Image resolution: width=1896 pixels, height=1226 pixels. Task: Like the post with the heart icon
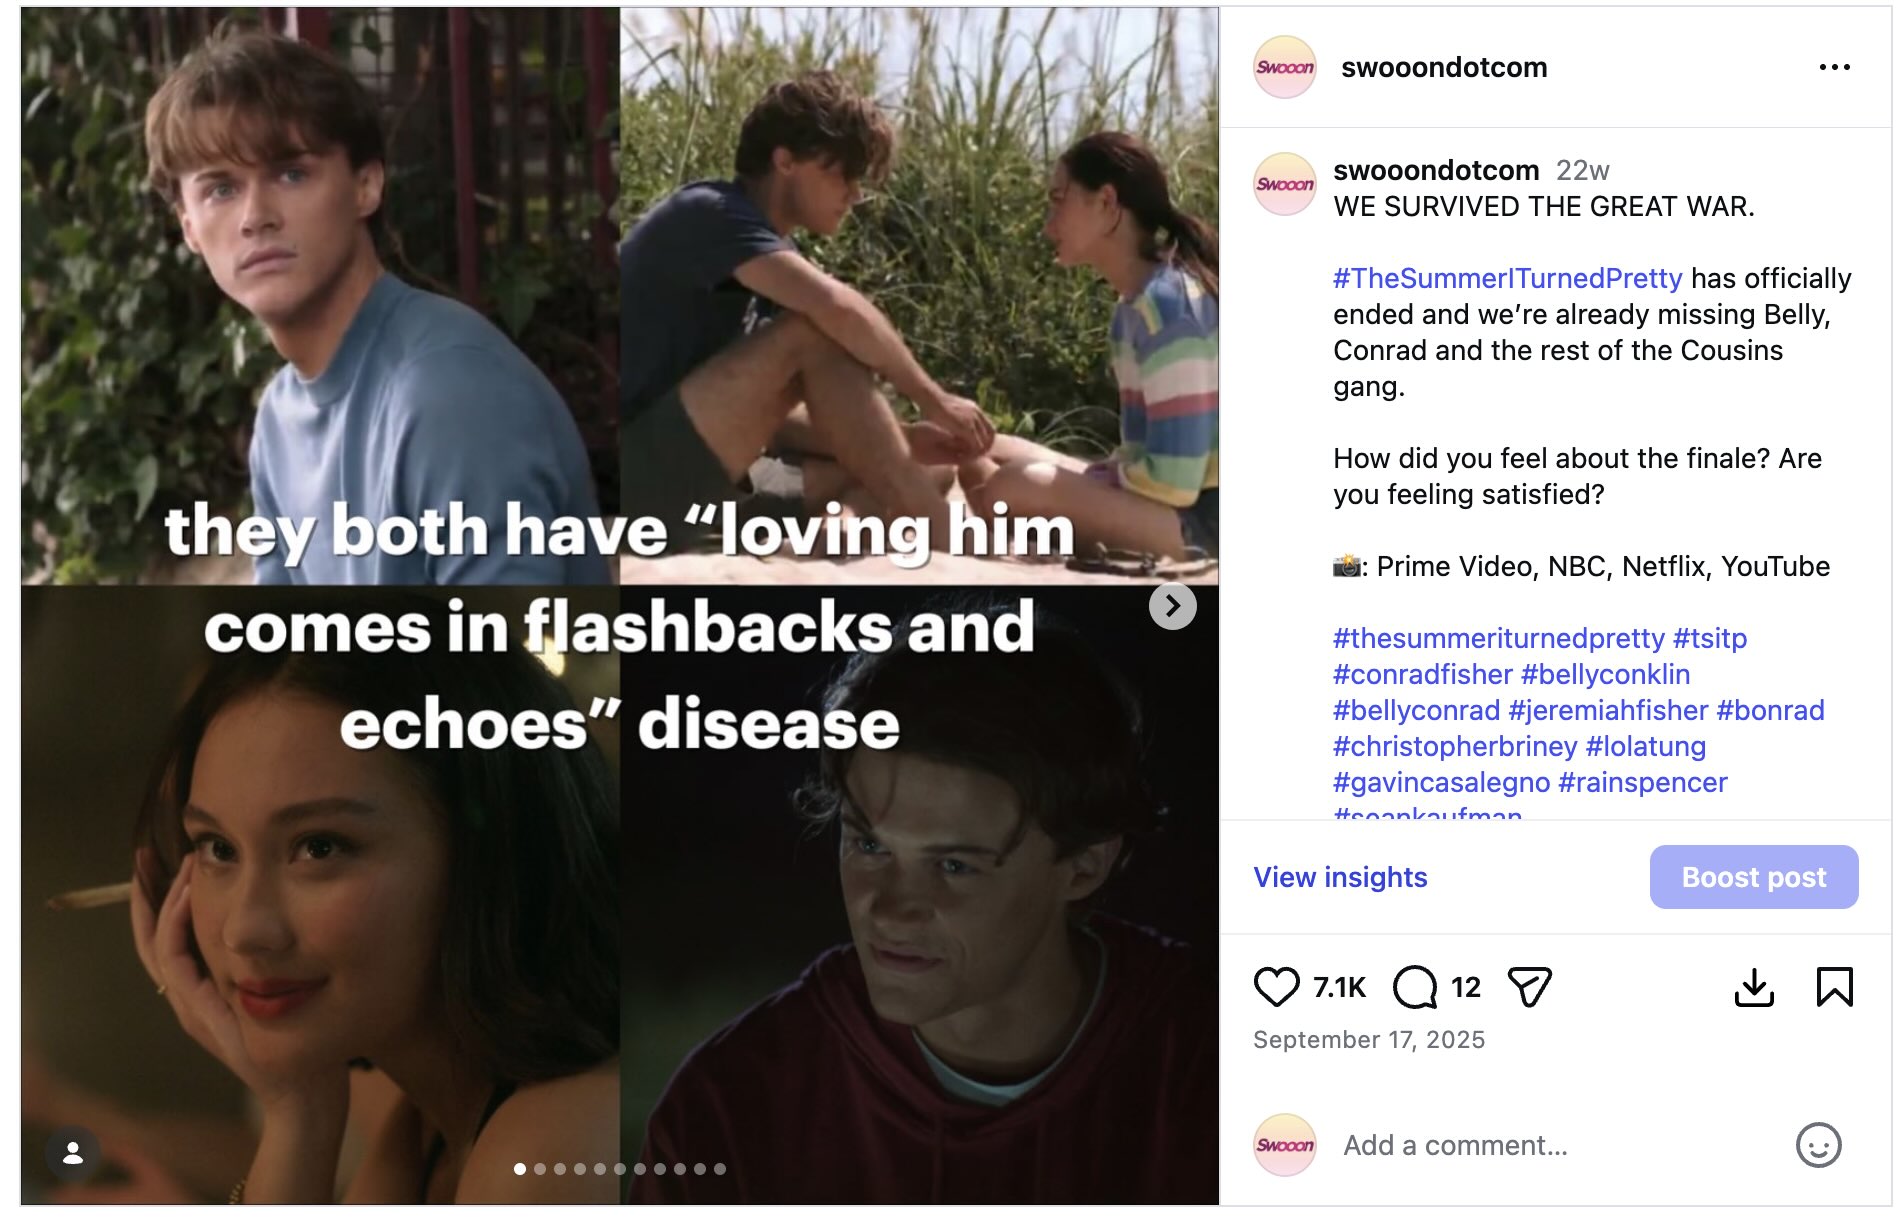tap(1276, 987)
